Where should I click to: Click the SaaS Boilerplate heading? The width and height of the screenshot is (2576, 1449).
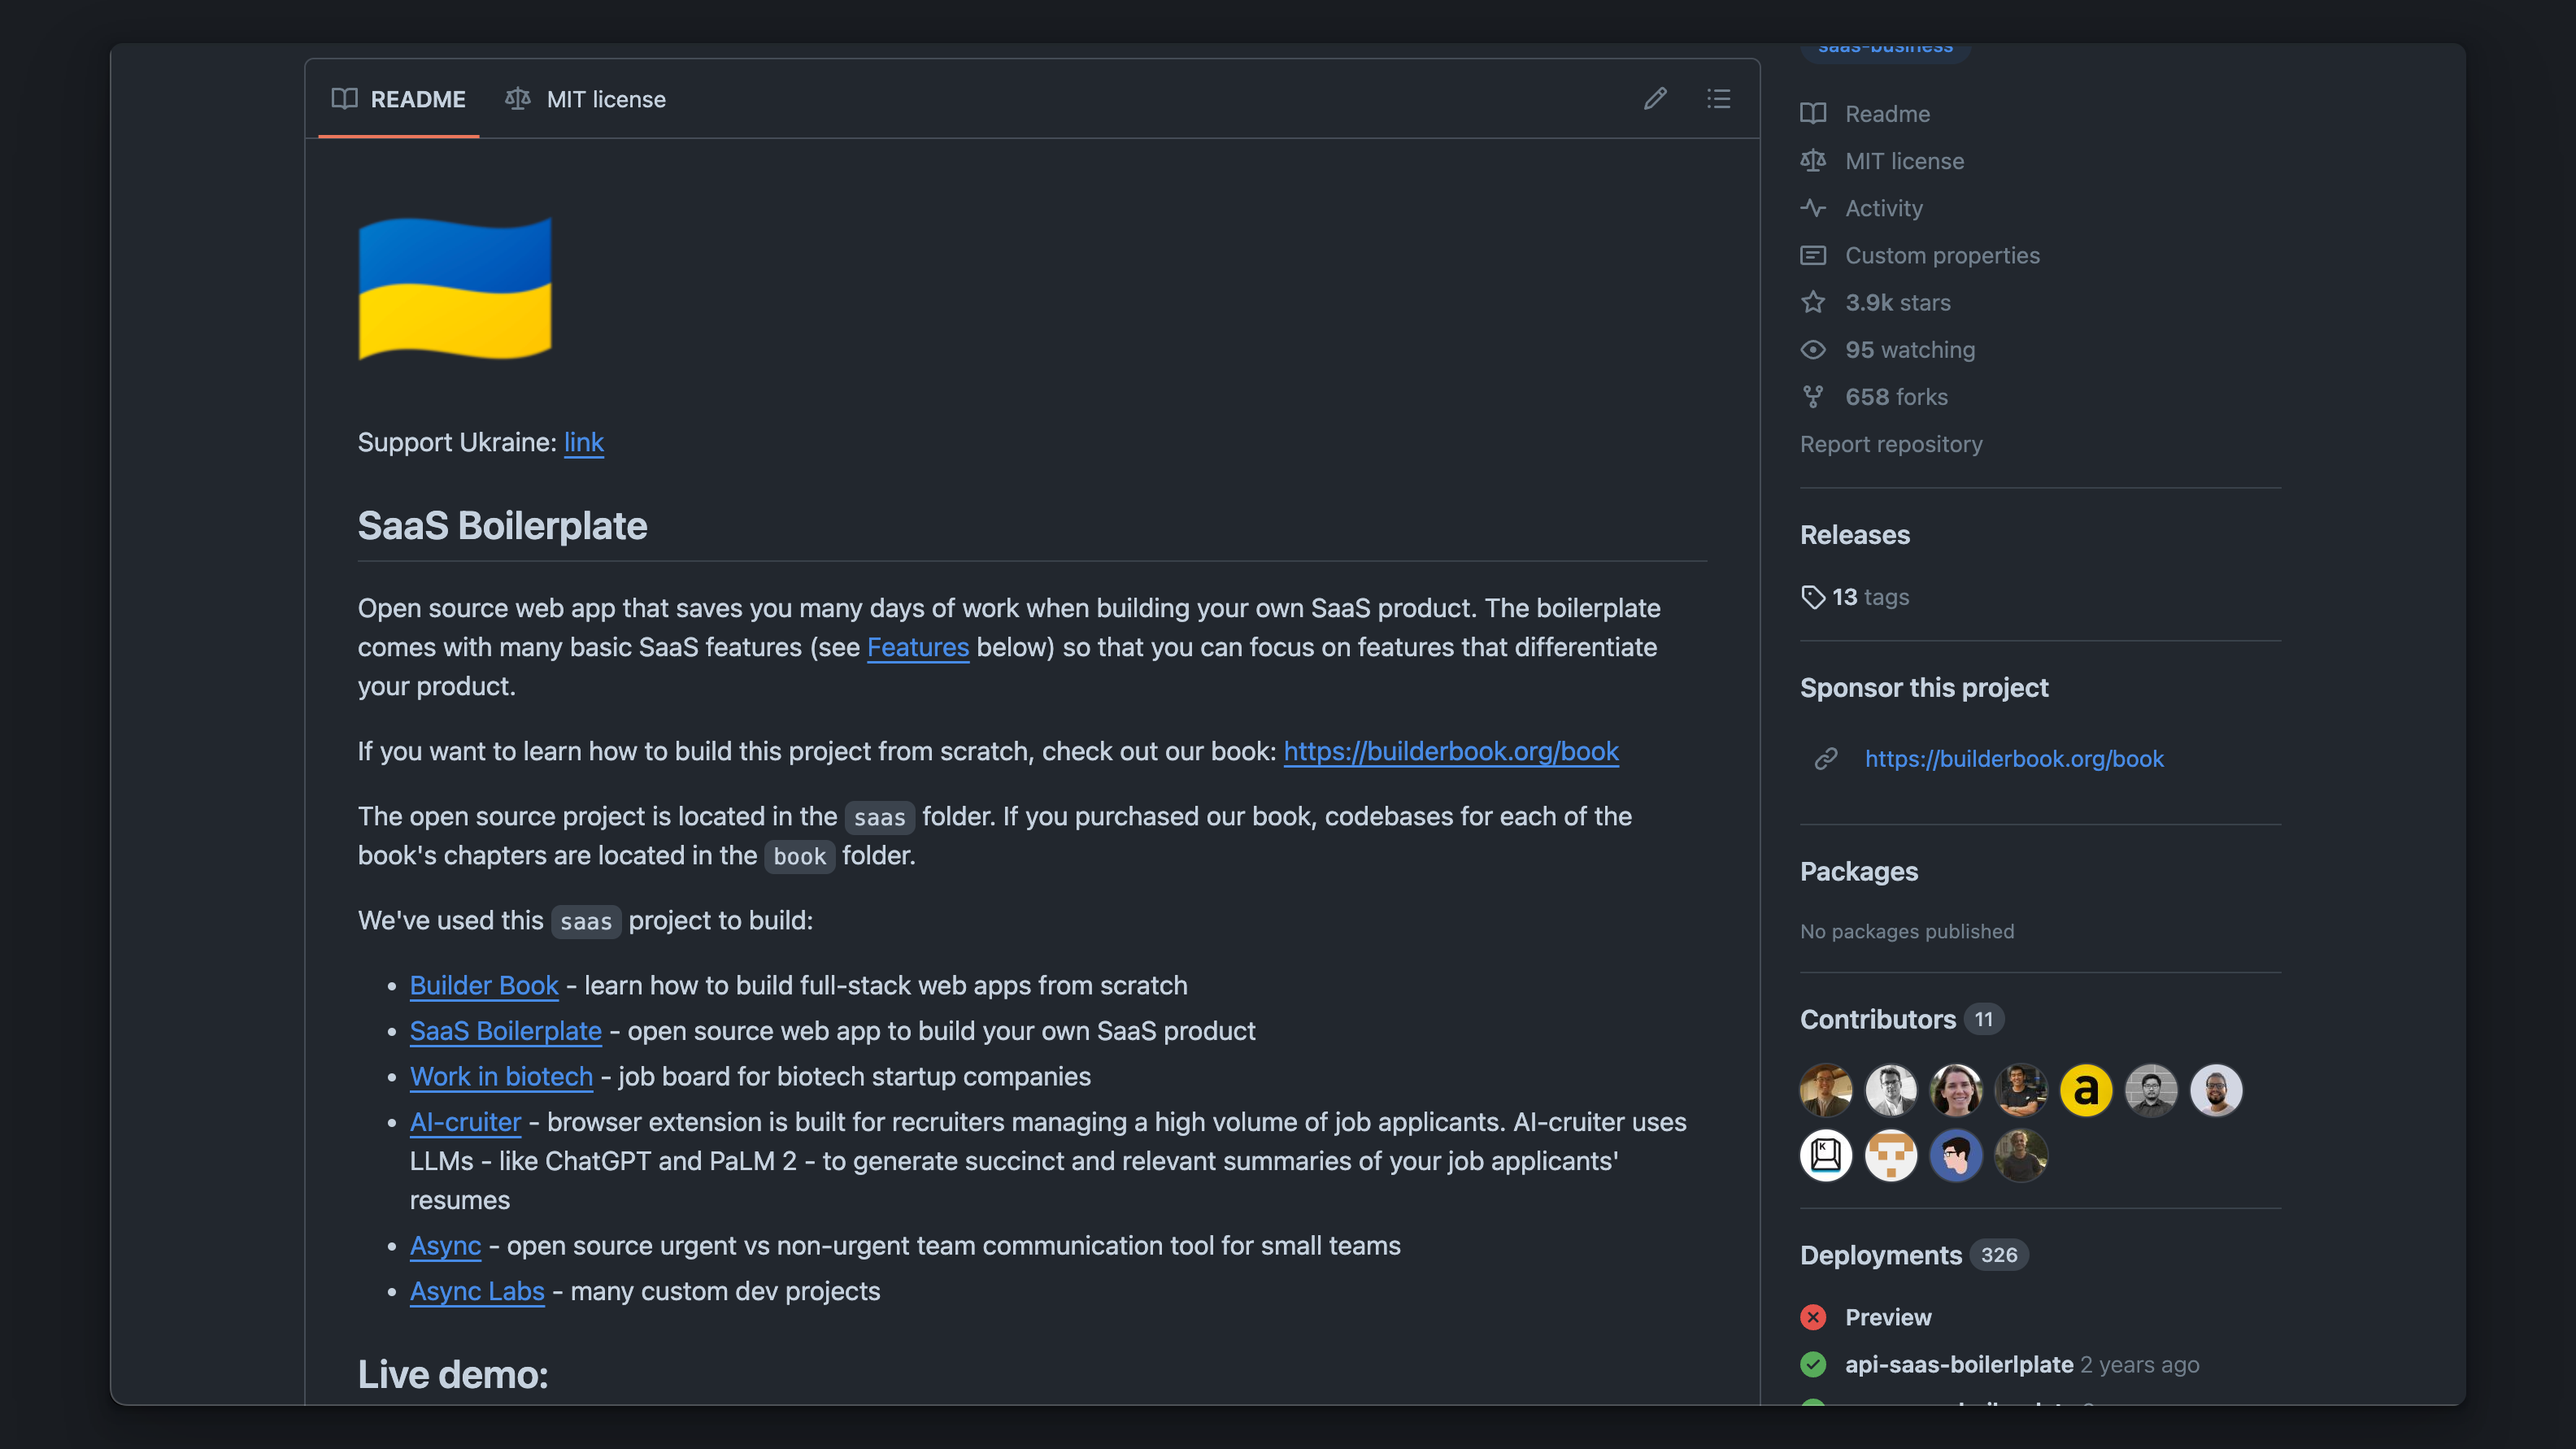[502, 526]
